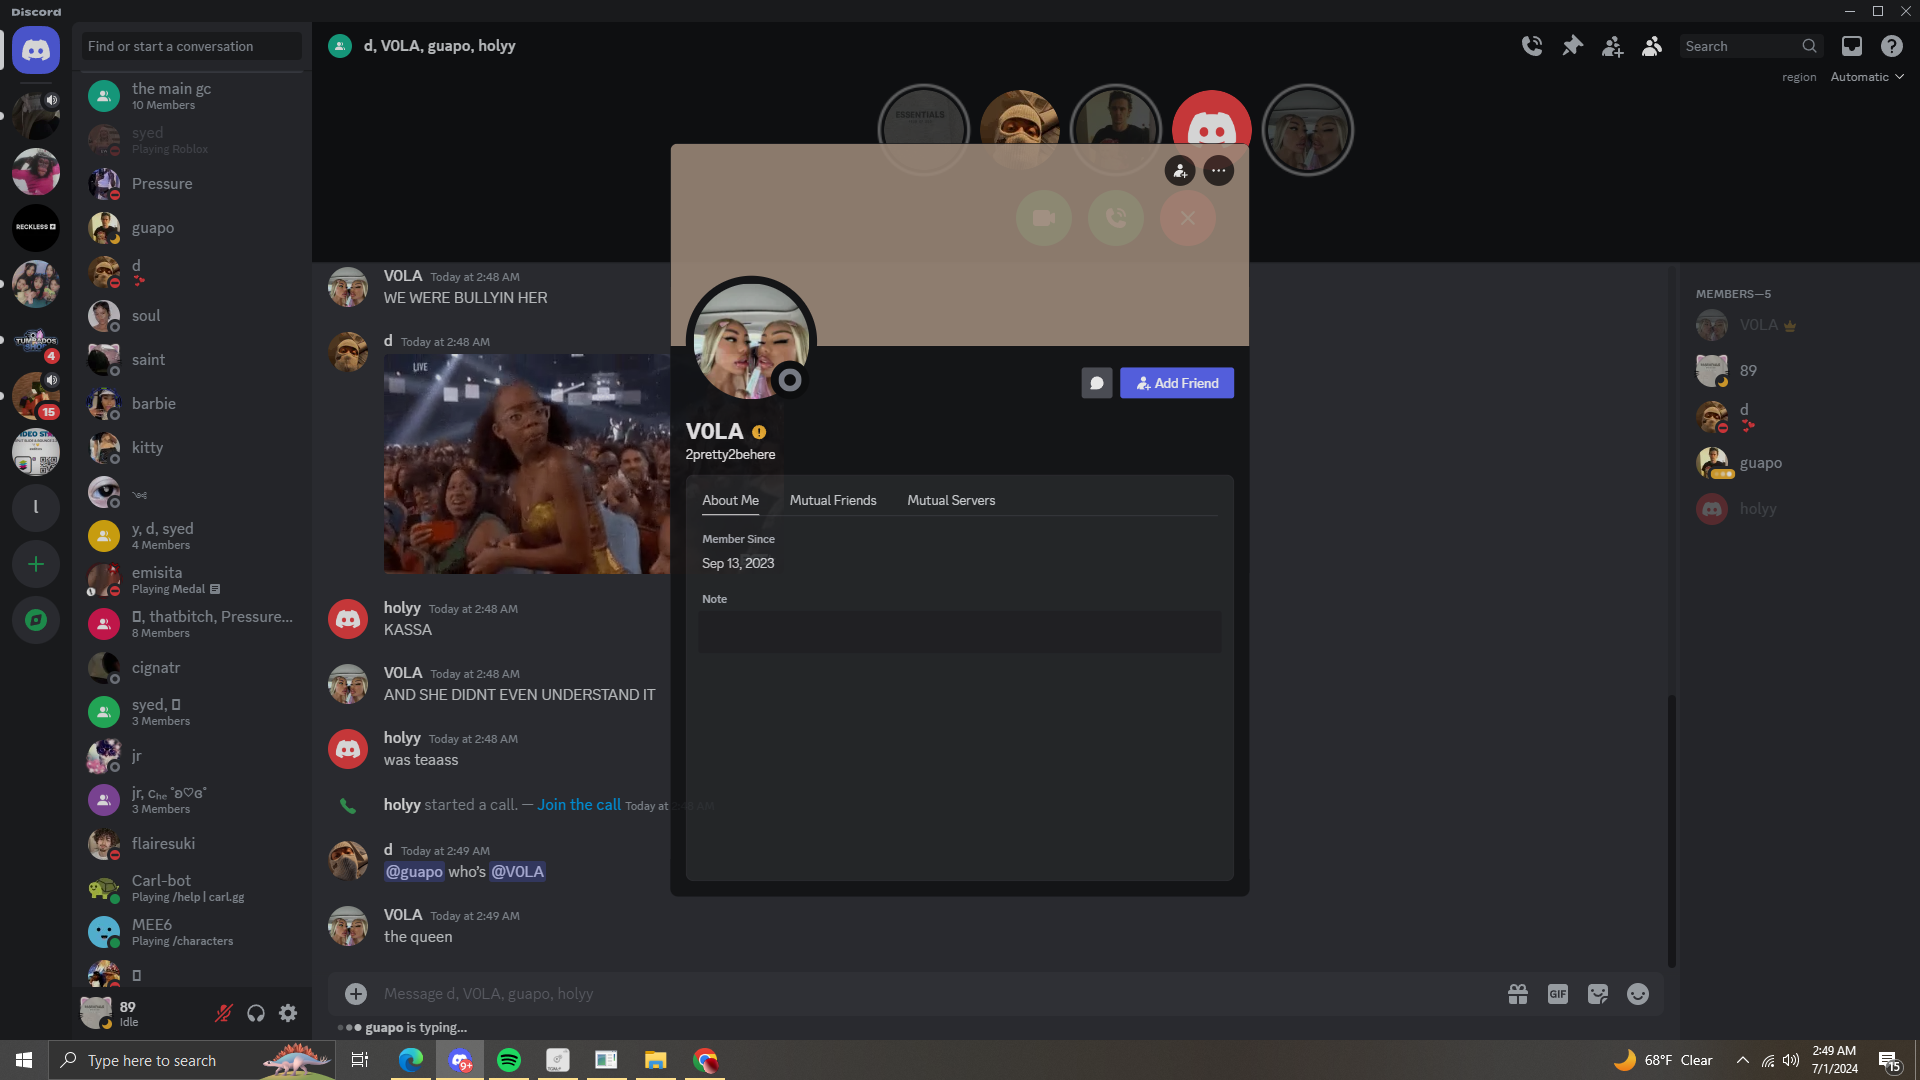
Task: Switch to the About Me tab
Action: click(x=730, y=500)
